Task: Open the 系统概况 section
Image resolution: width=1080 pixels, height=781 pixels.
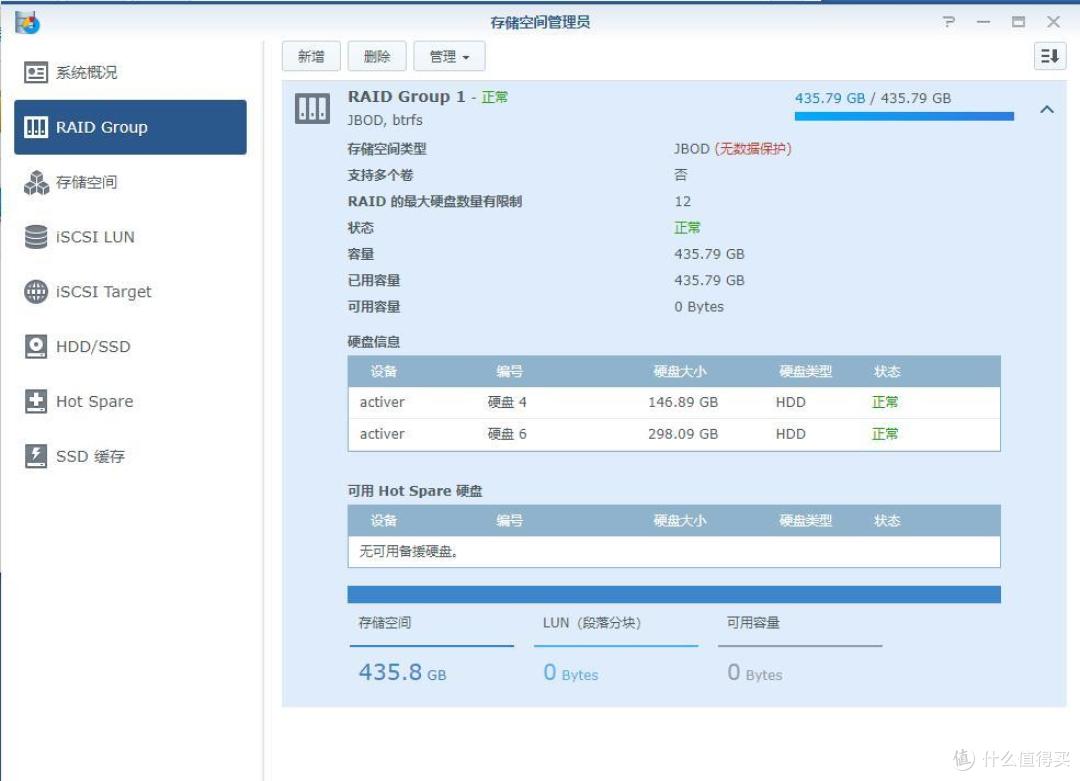Action: click(x=130, y=72)
